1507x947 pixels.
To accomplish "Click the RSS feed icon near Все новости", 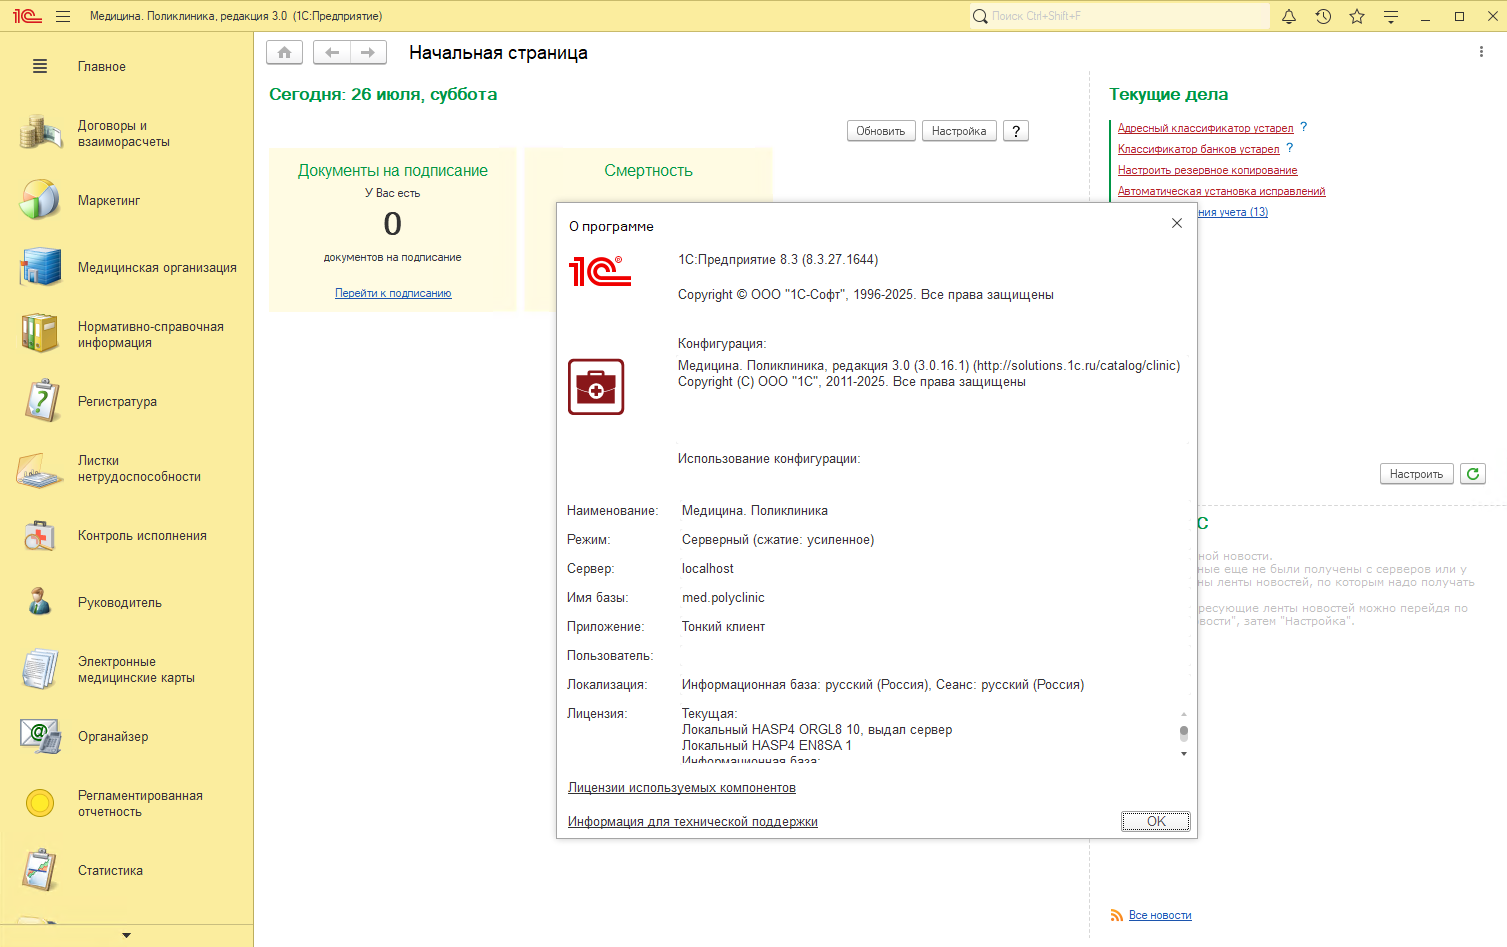I will tap(1116, 915).
